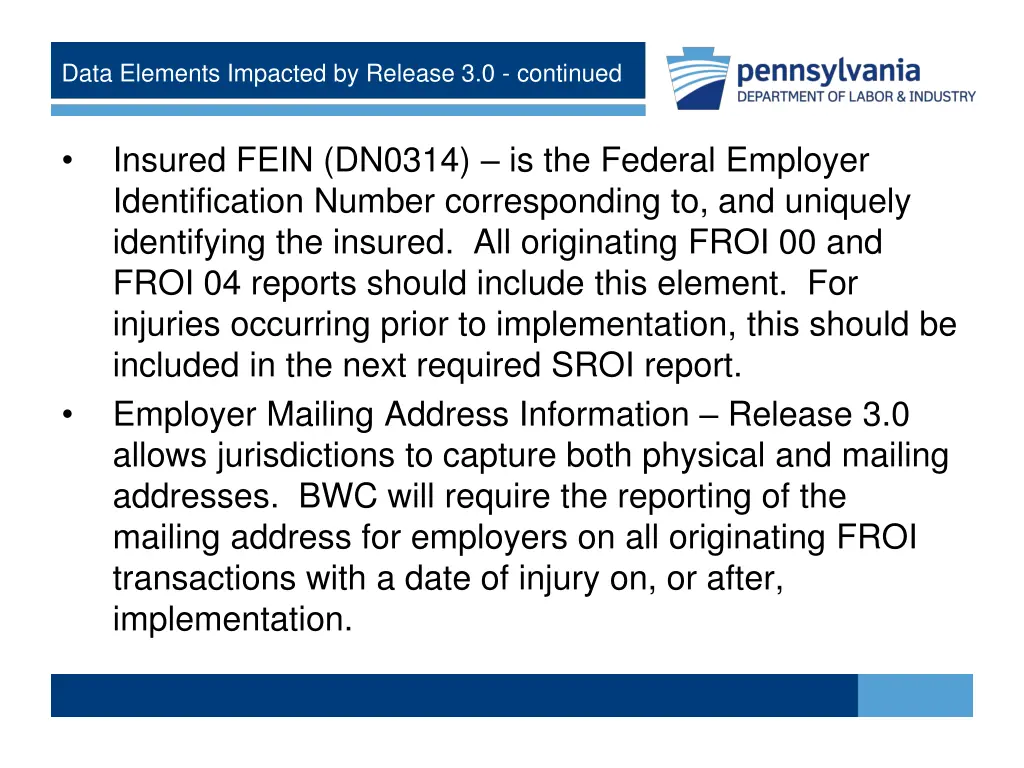This screenshot has width=1024, height=768.
Task: Click the word 'implementation.' at paragraph end
Action: click(232, 619)
